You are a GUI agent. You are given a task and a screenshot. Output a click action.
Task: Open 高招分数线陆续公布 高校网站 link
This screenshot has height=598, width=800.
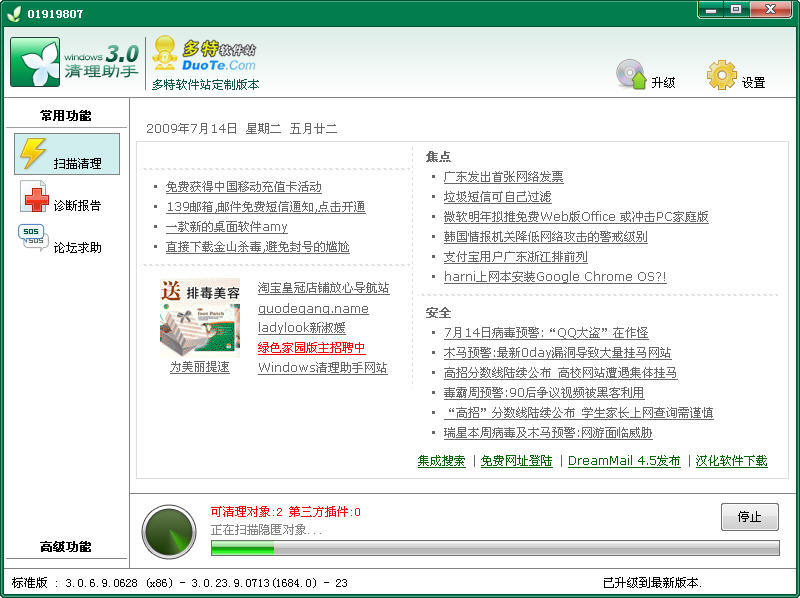560,373
